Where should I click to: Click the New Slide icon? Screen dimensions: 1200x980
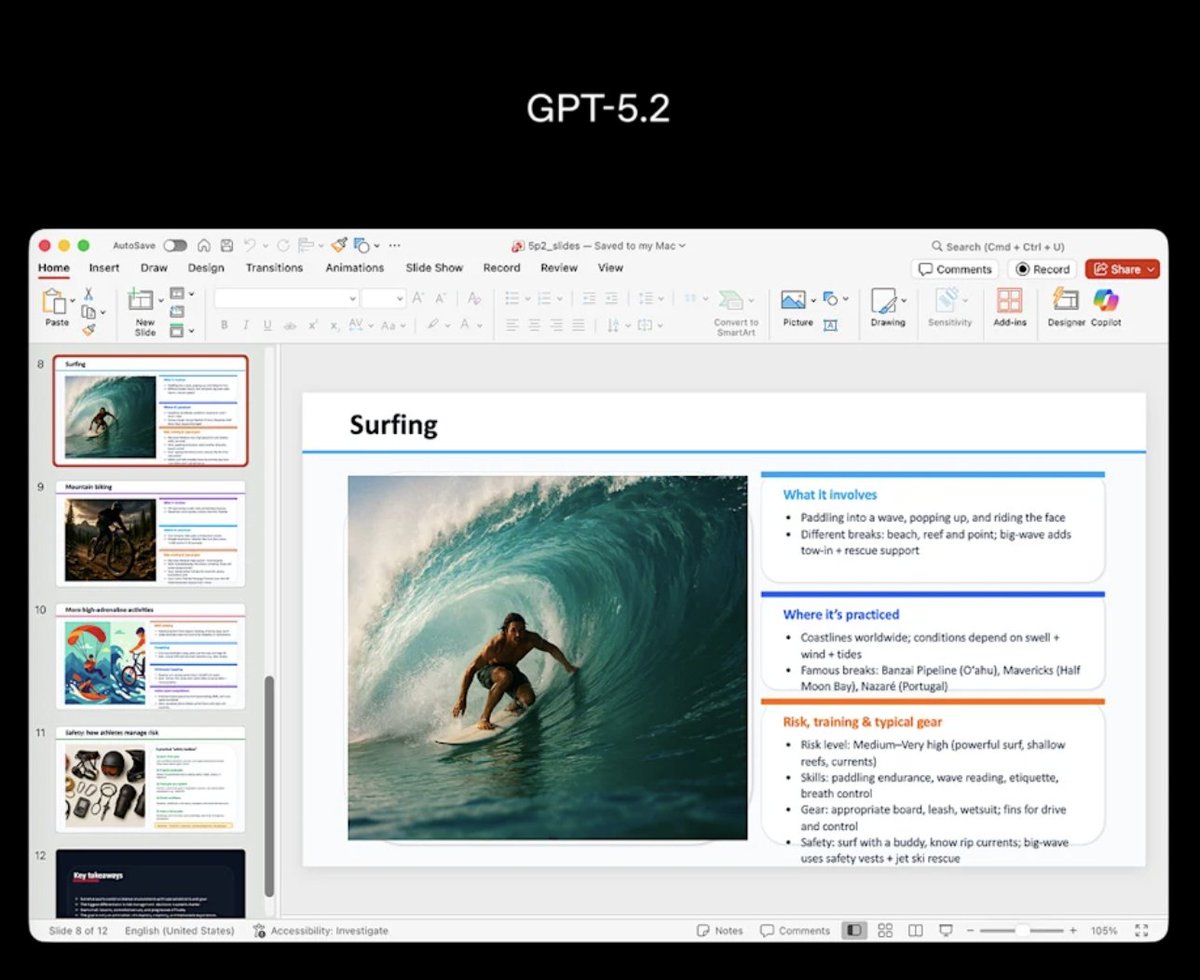tap(141, 300)
